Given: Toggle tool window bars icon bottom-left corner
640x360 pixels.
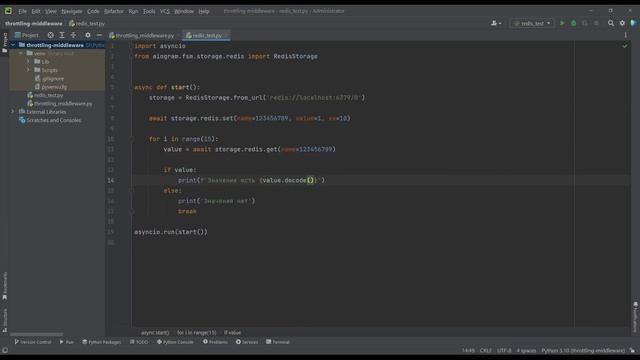Looking at the screenshot, I should (x=5, y=351).
